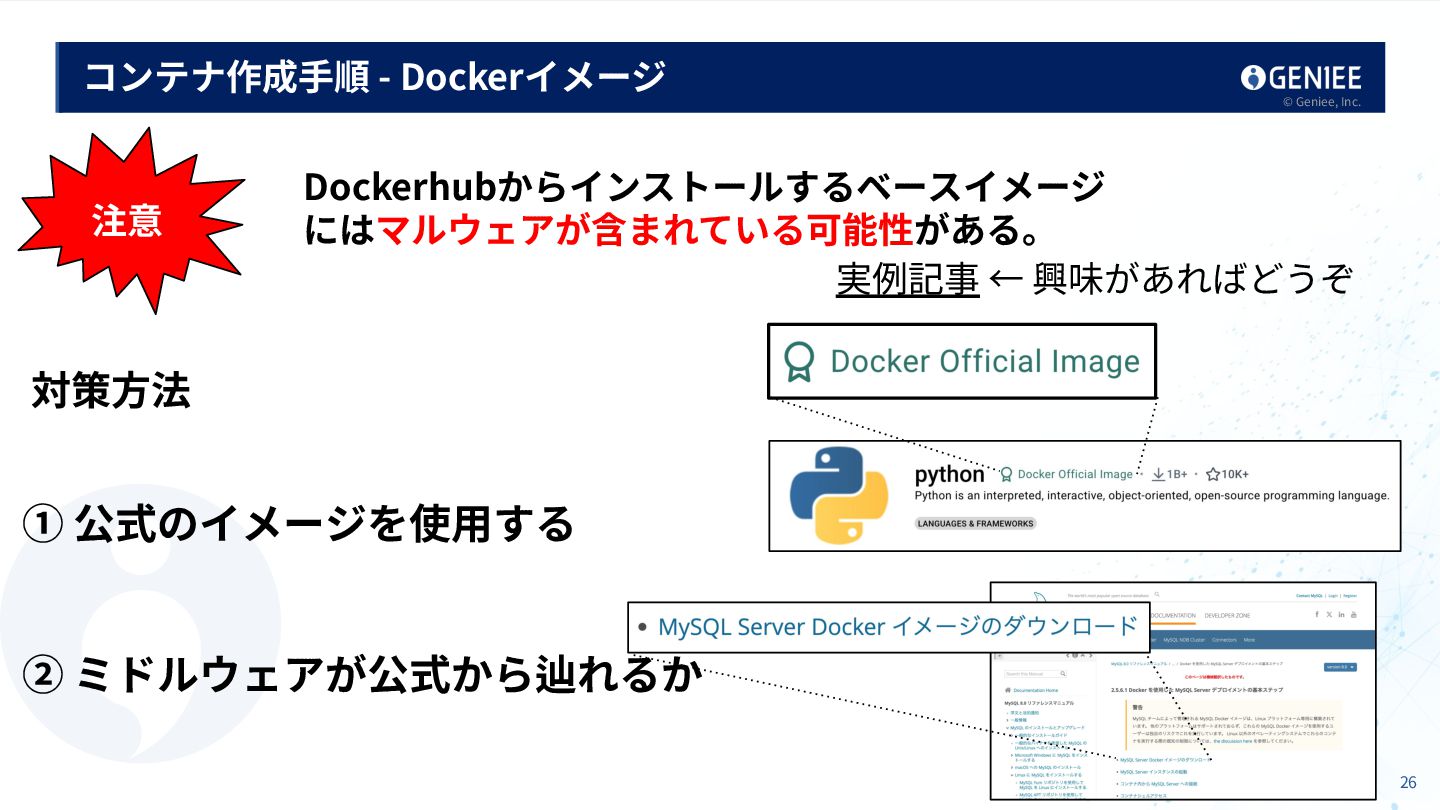Click the Python logo in the Docker Hub card

(839, 495)
